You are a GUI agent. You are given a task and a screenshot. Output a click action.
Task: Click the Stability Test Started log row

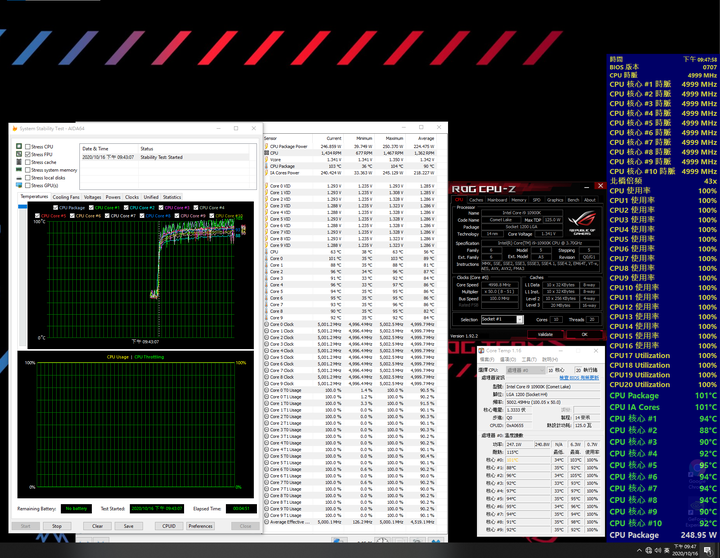(165, 157)
